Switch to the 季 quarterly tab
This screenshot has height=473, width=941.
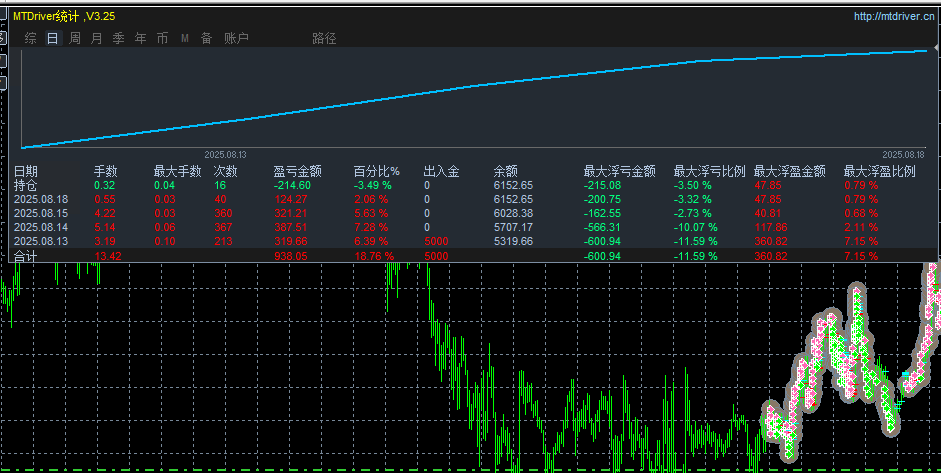(x=118, y=38)
